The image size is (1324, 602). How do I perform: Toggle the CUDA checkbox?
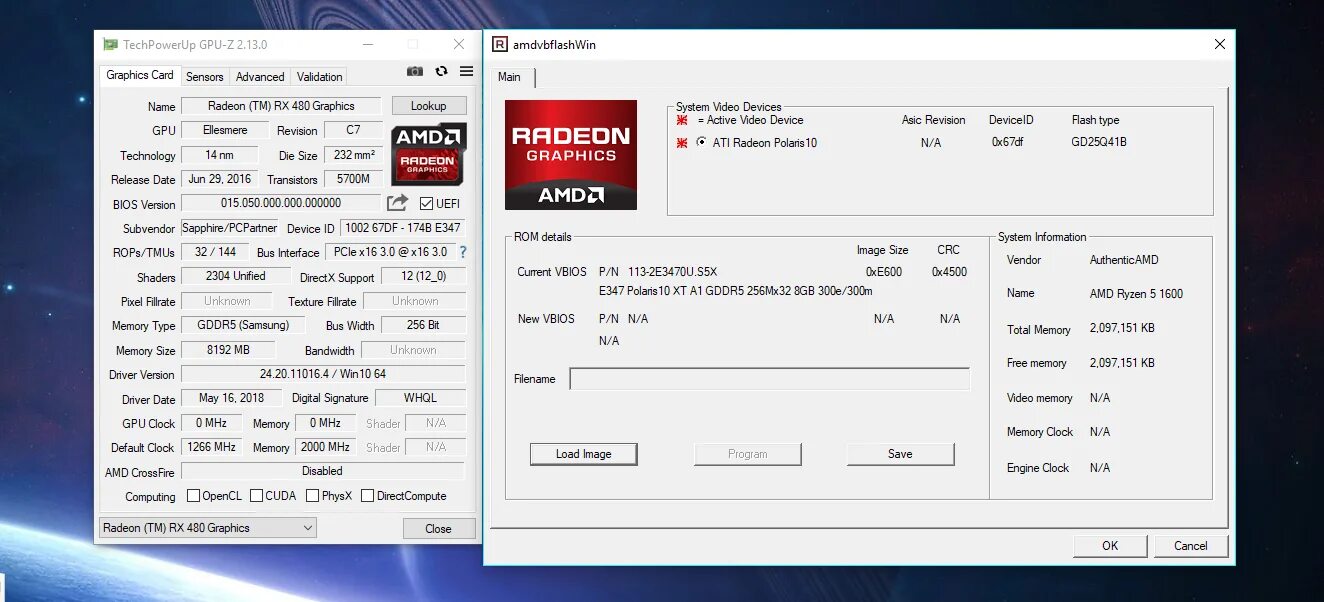click(x=257, y=496)
